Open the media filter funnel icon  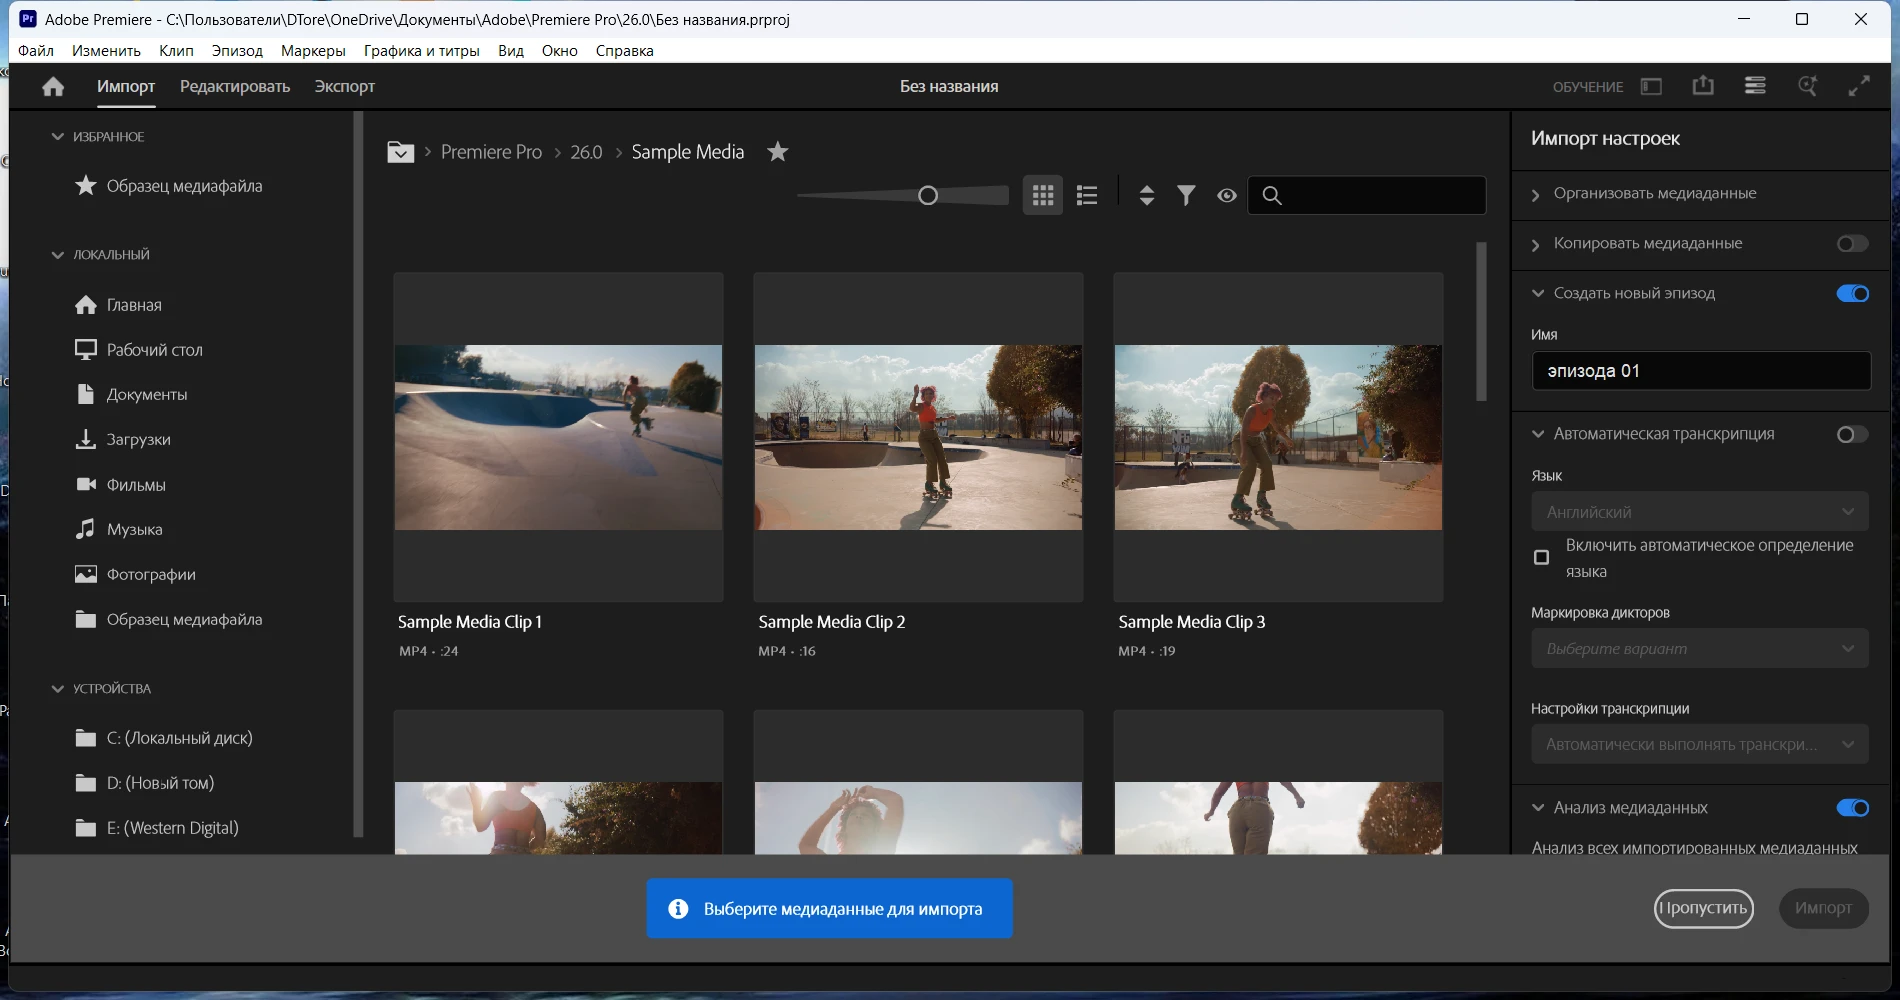tap(1186, 196)
